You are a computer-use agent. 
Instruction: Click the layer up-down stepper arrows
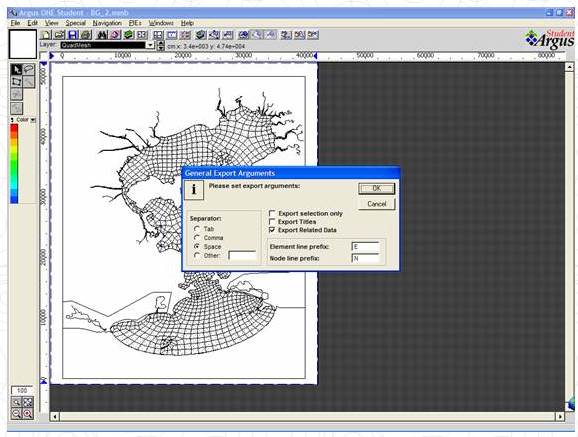click(x=161, y=45)
